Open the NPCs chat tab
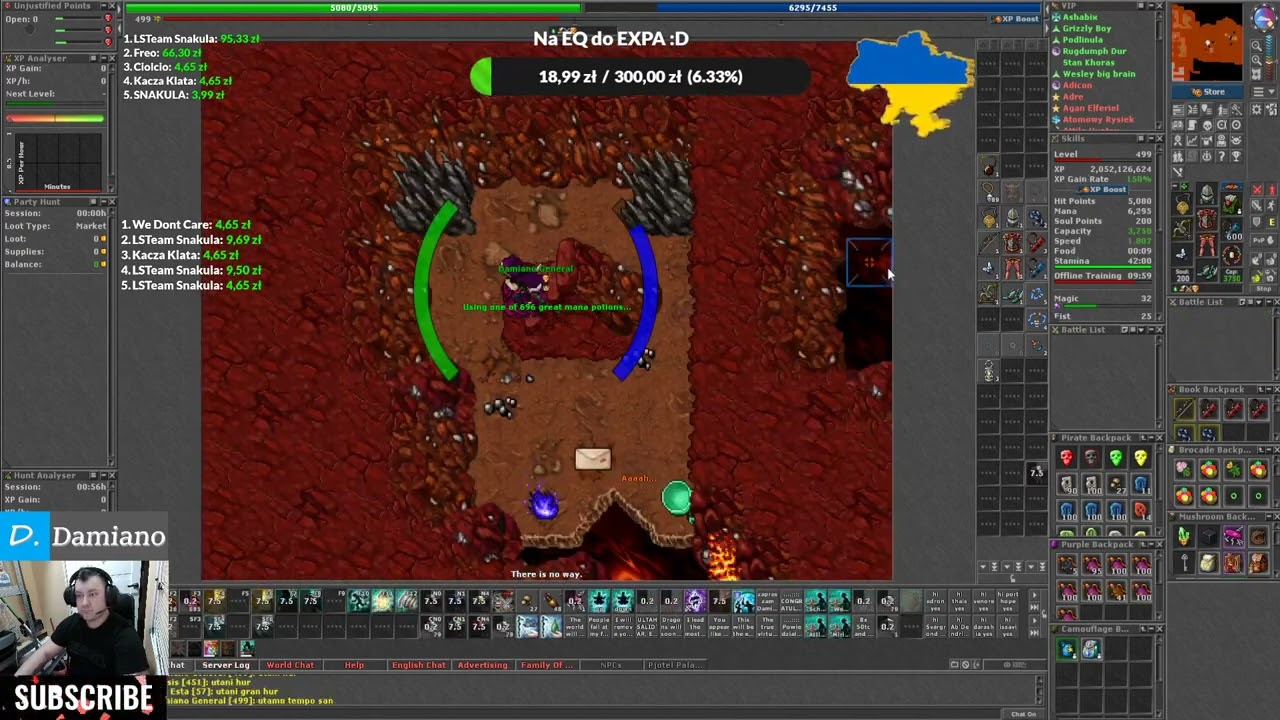 (611, 665)
